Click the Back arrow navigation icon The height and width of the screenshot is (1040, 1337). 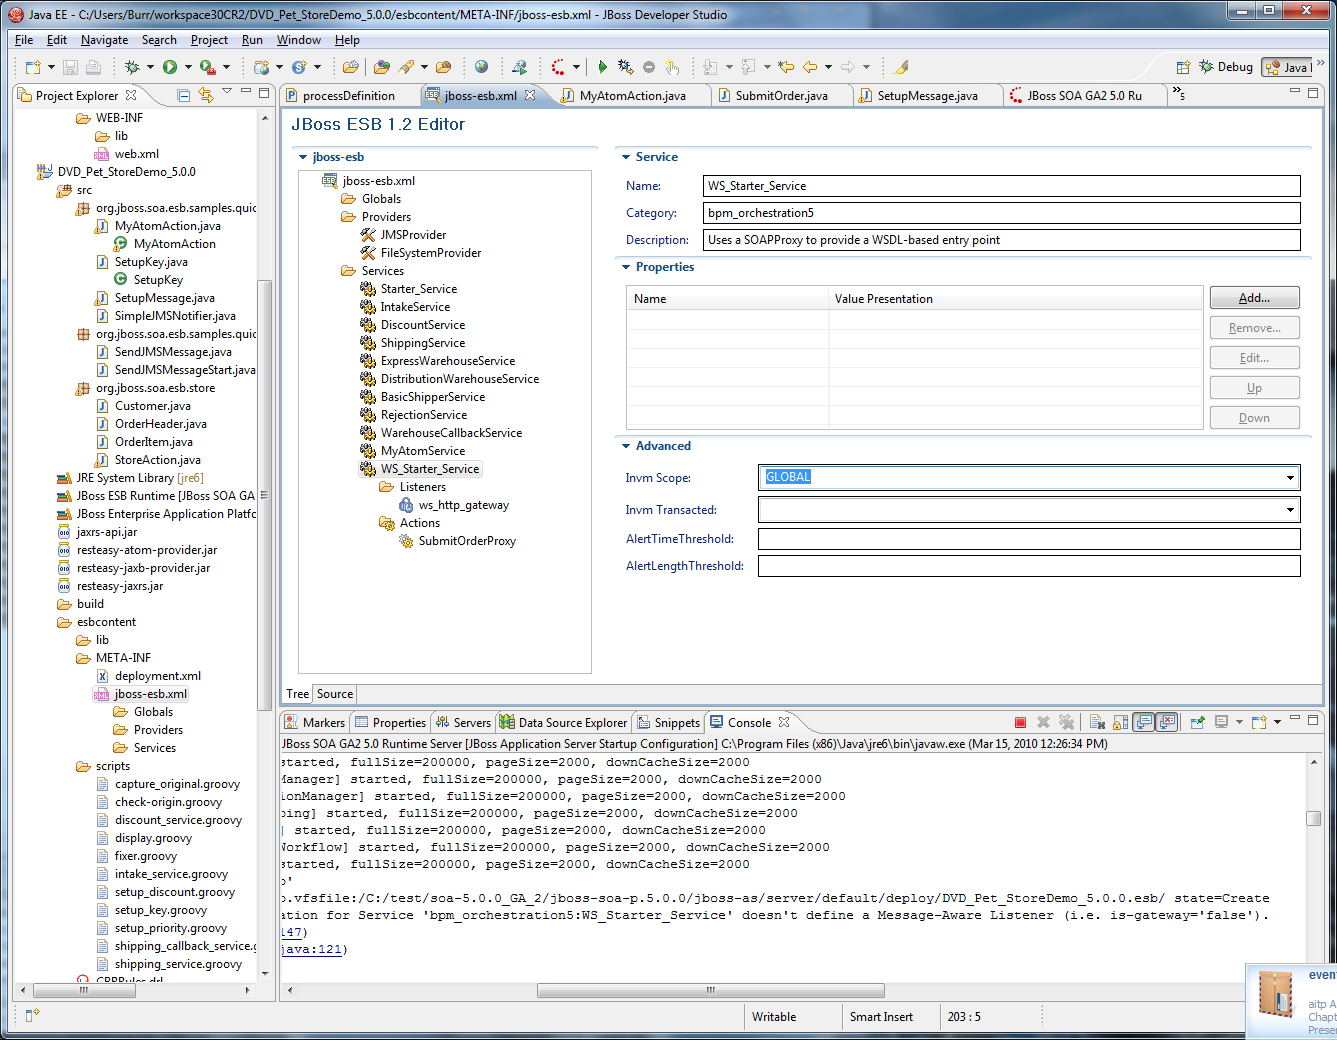click(x=810, y=67)
